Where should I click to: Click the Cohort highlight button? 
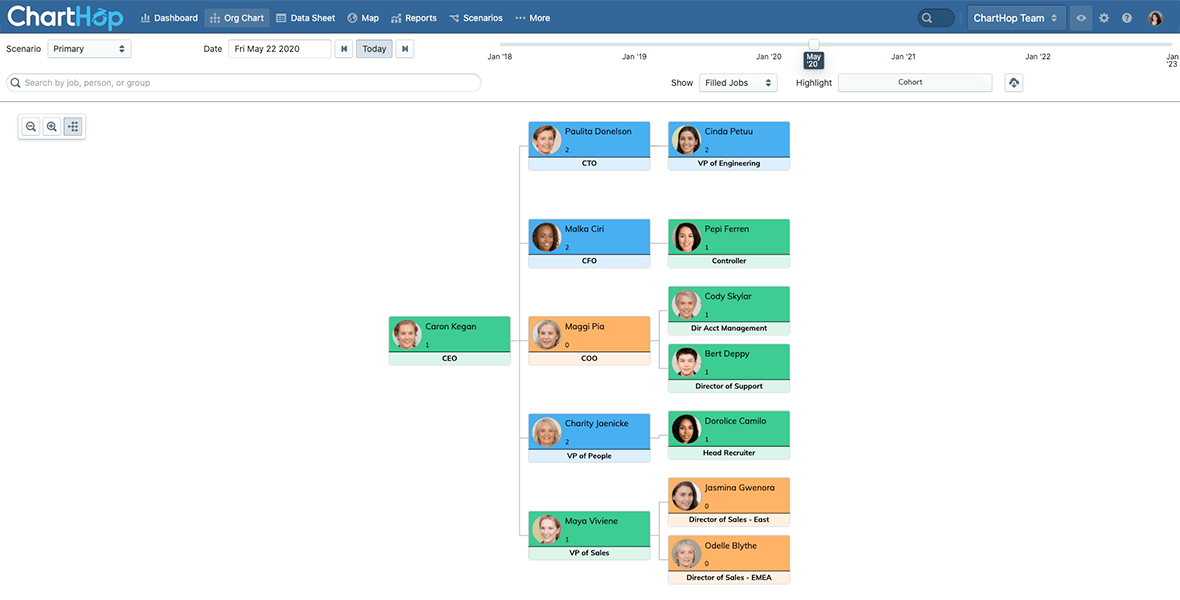tap(914, 83)
